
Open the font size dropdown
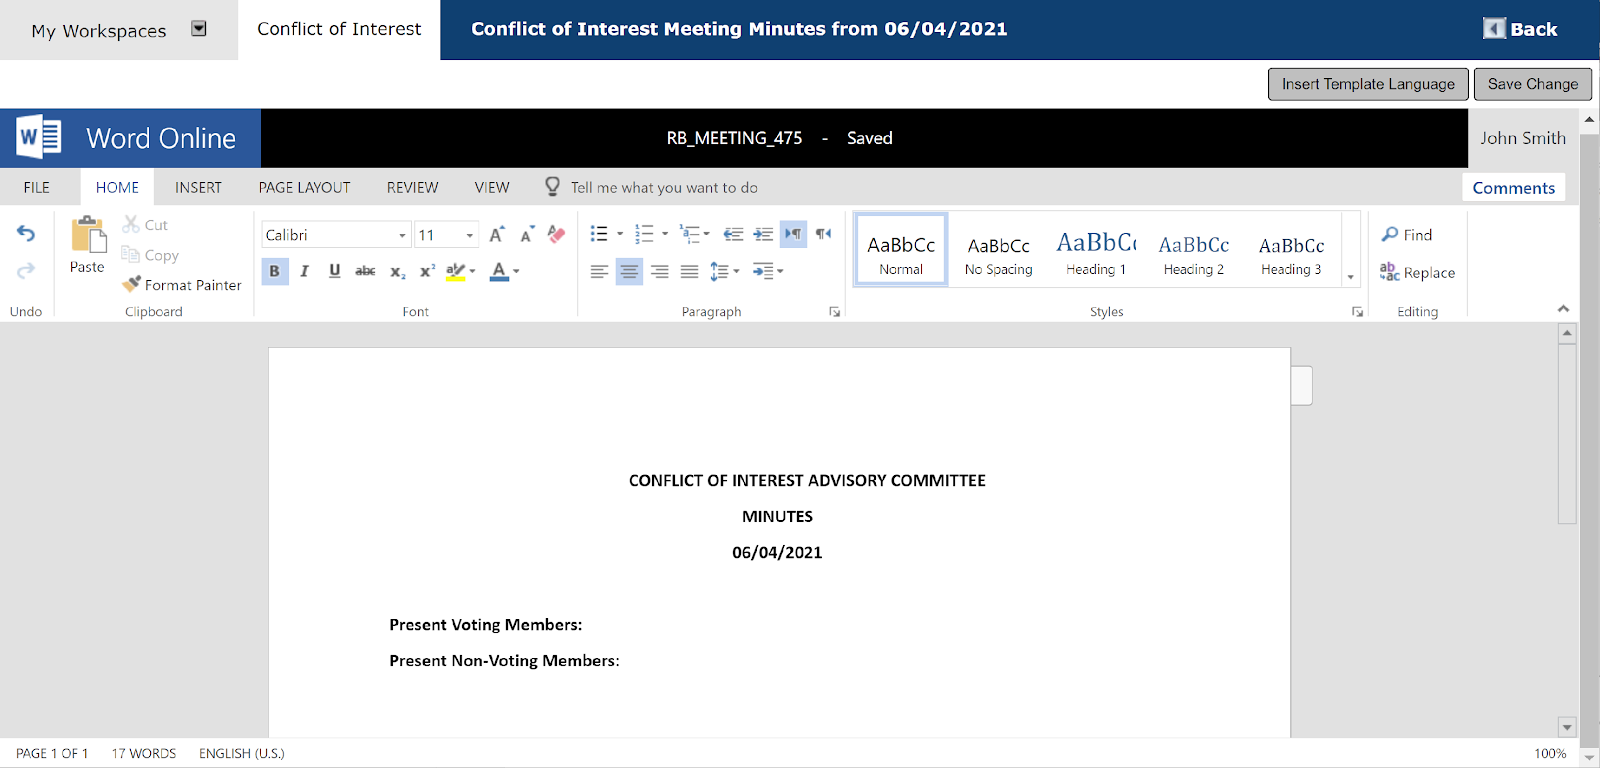(x=470, y=235)
